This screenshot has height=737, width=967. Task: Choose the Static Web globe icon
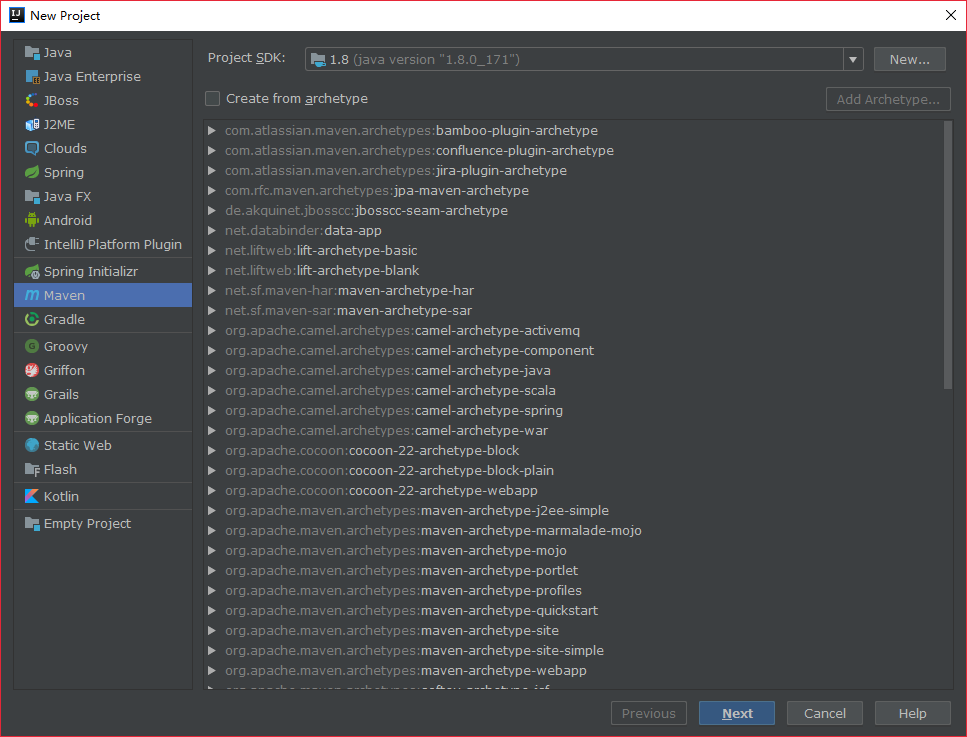click(32, 445)
